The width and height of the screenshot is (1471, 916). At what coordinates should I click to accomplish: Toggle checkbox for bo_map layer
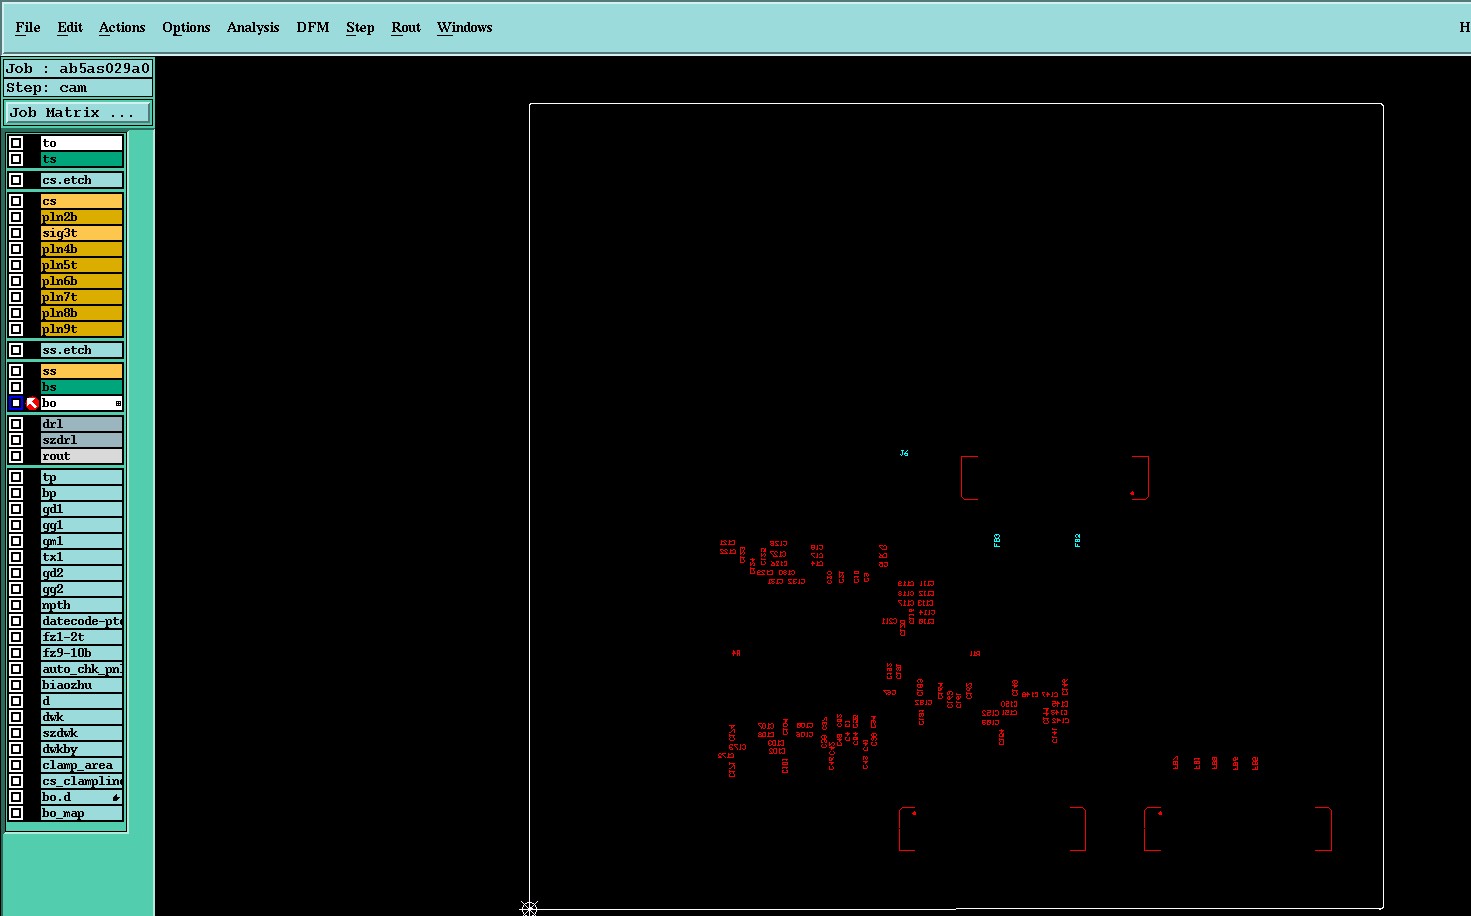point(16,813)
